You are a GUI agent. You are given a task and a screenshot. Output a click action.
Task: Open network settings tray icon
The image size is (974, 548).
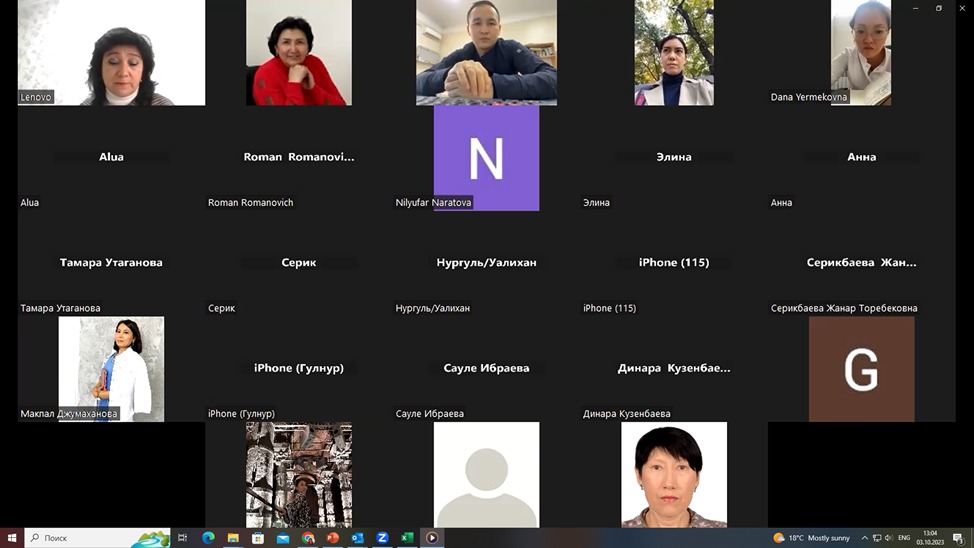point(876,538)
